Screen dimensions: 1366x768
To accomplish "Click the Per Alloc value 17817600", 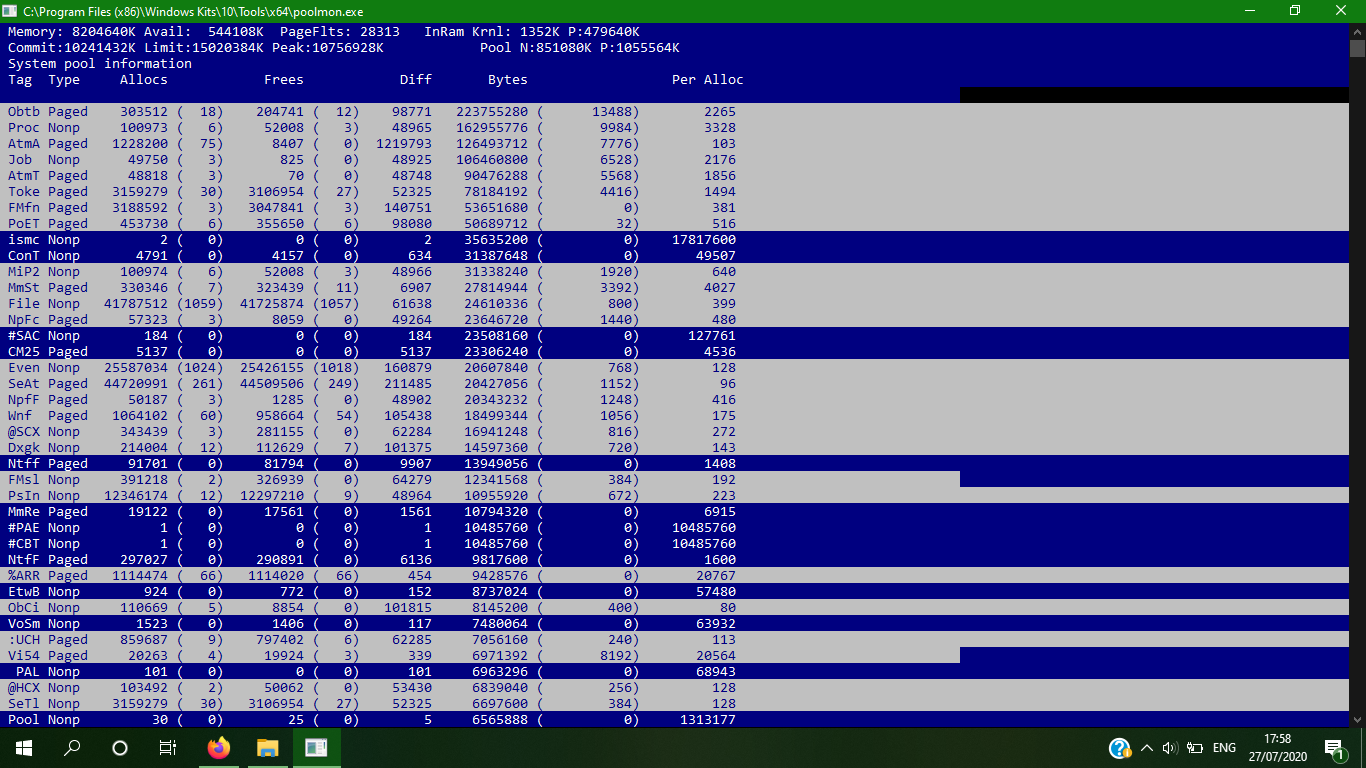I will click(x=704, y=240).
